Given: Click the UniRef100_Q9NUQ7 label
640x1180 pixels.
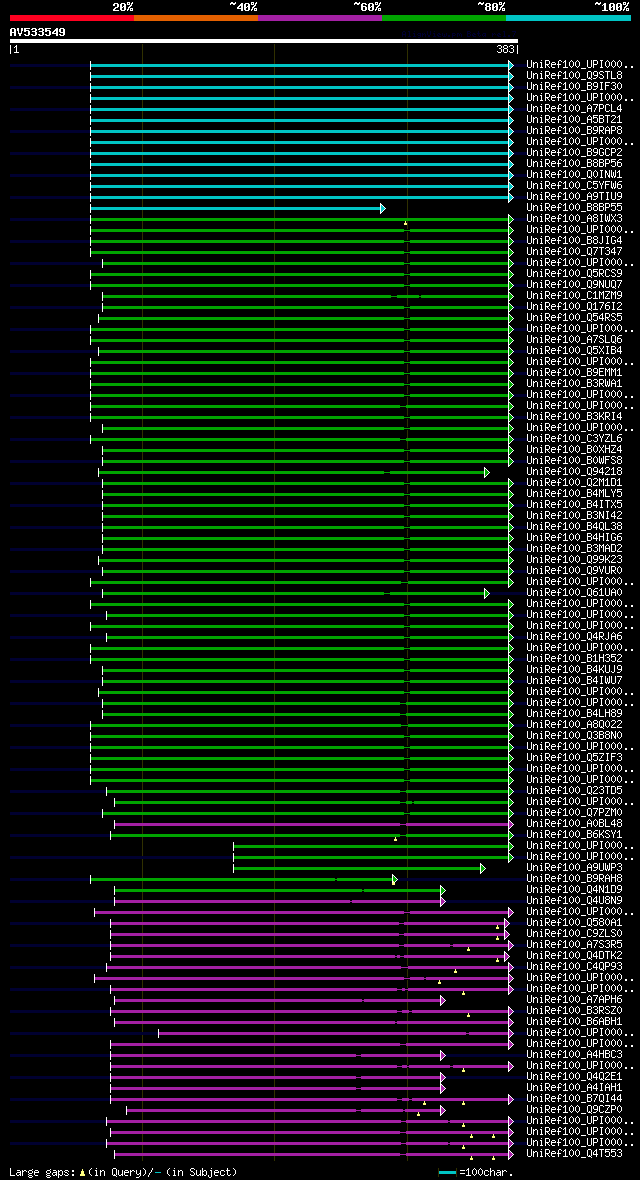Looking at the screenshot, I should (574, 284).
